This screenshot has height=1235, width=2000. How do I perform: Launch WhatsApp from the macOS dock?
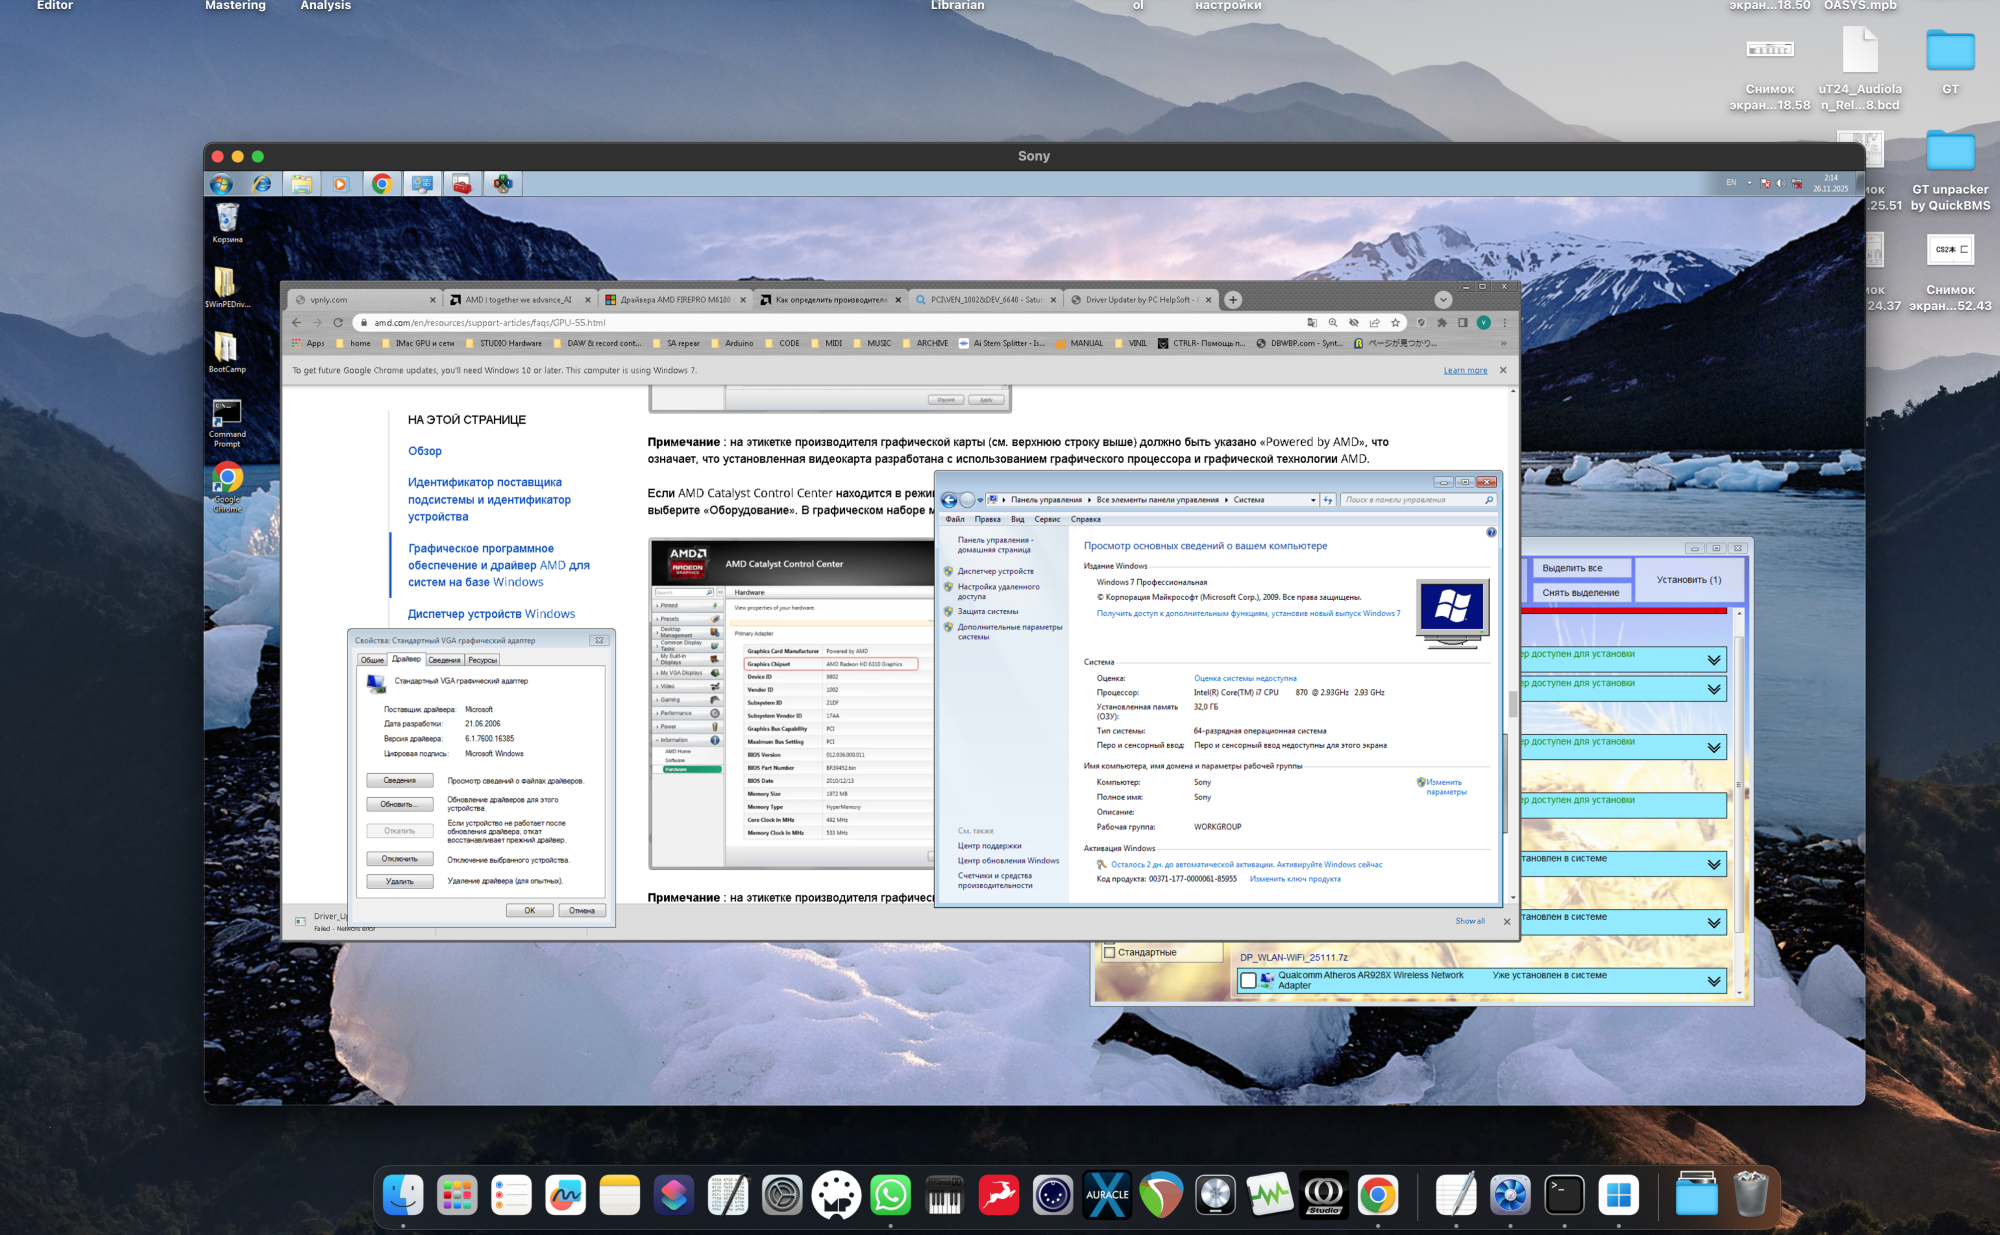890,1195
